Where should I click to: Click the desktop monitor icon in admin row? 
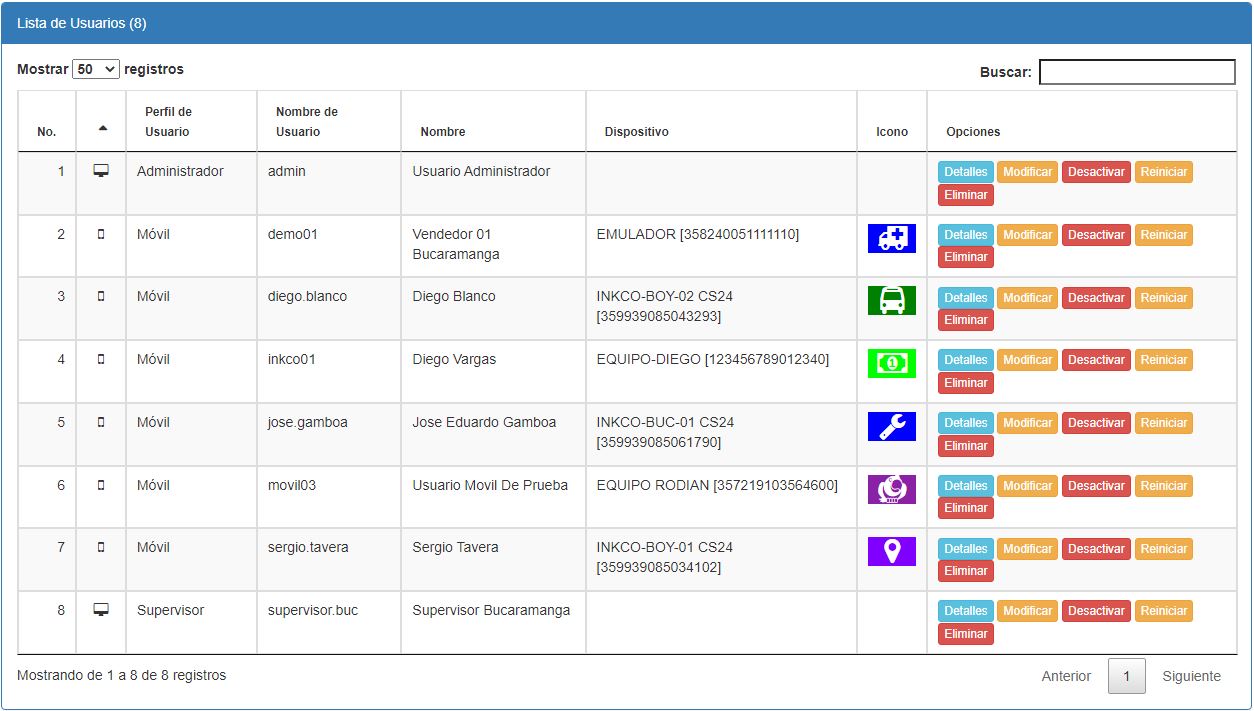click(101, 171)
